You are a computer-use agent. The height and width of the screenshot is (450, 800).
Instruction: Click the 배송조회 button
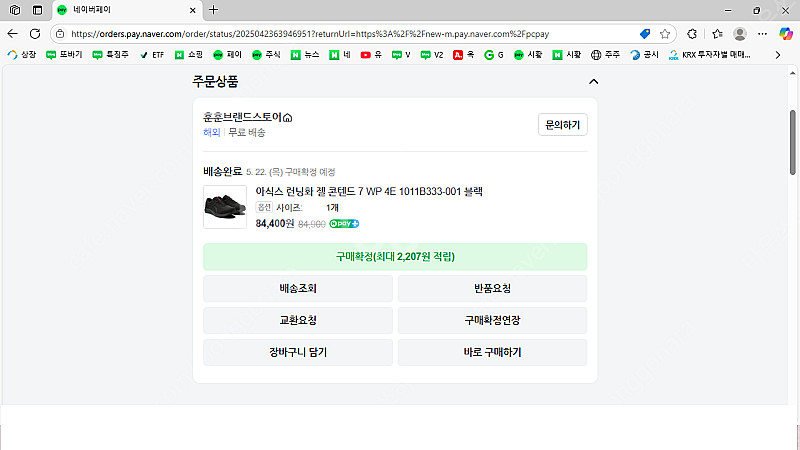click(298, 288)
